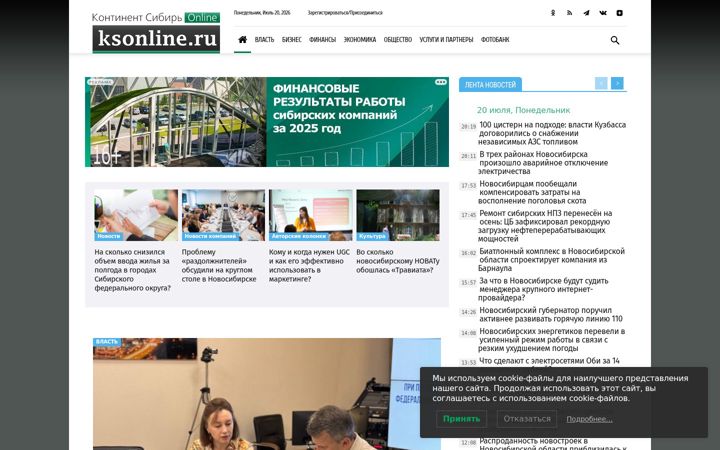Open the RSS feed icon

point(569,13)
